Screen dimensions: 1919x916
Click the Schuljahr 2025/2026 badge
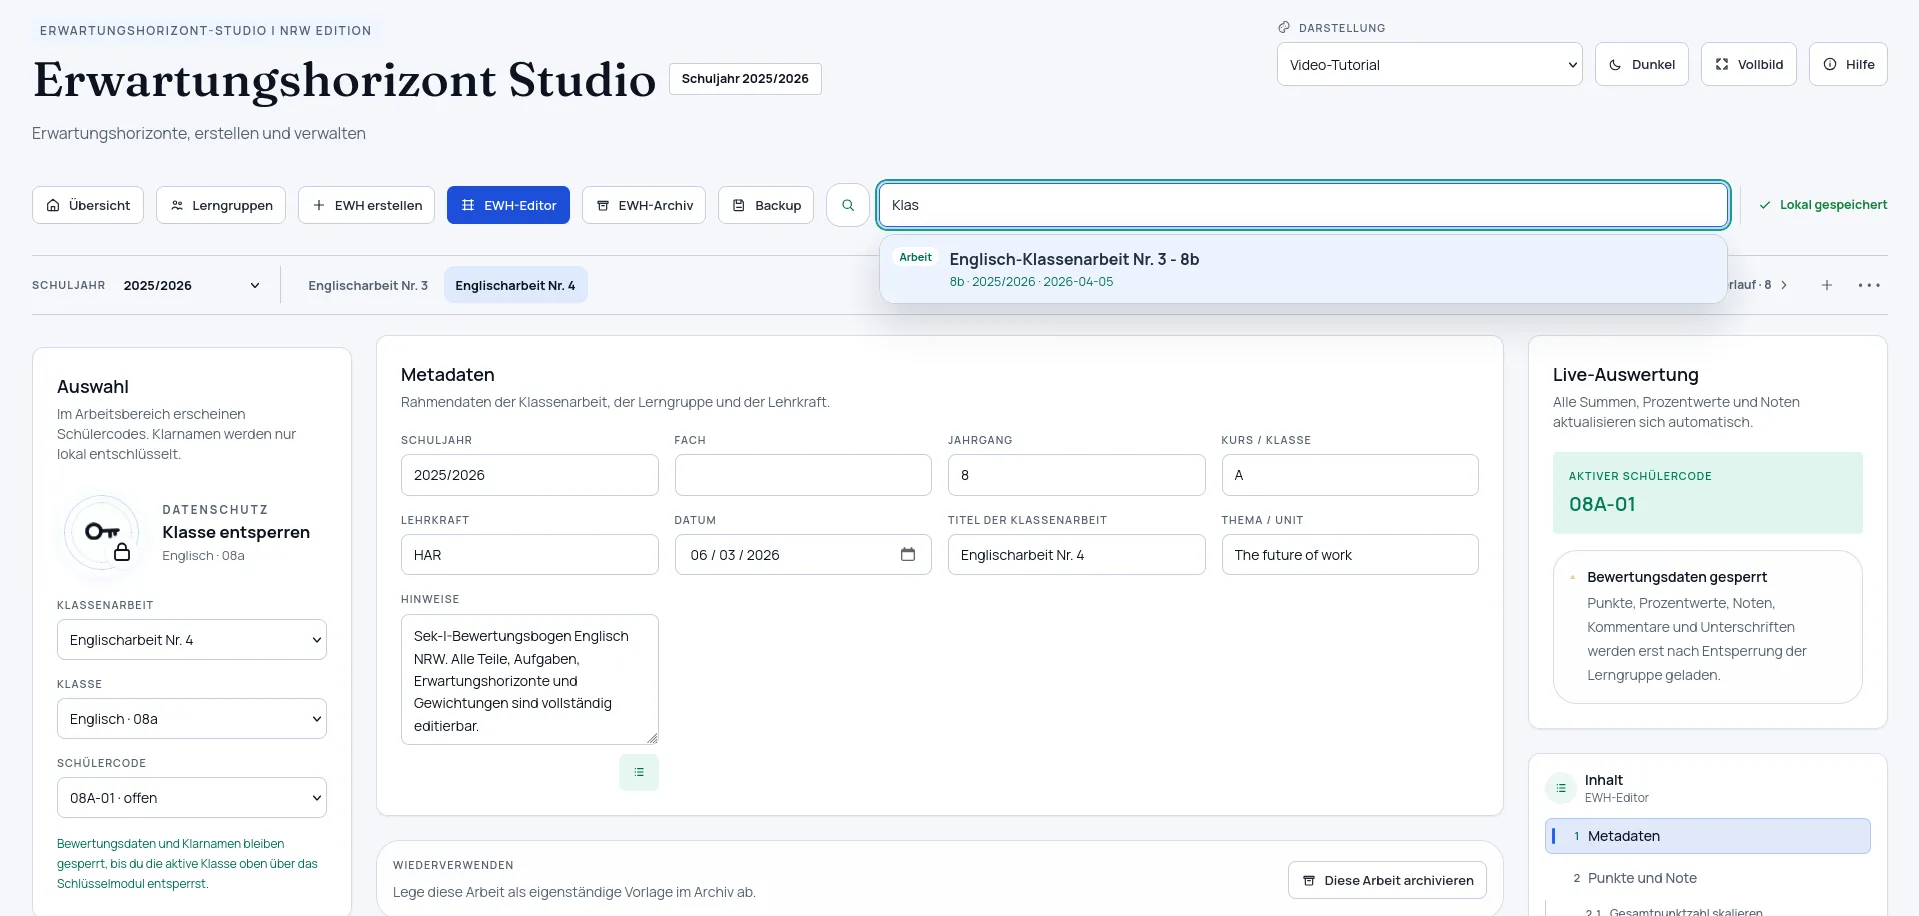point(745,79)
